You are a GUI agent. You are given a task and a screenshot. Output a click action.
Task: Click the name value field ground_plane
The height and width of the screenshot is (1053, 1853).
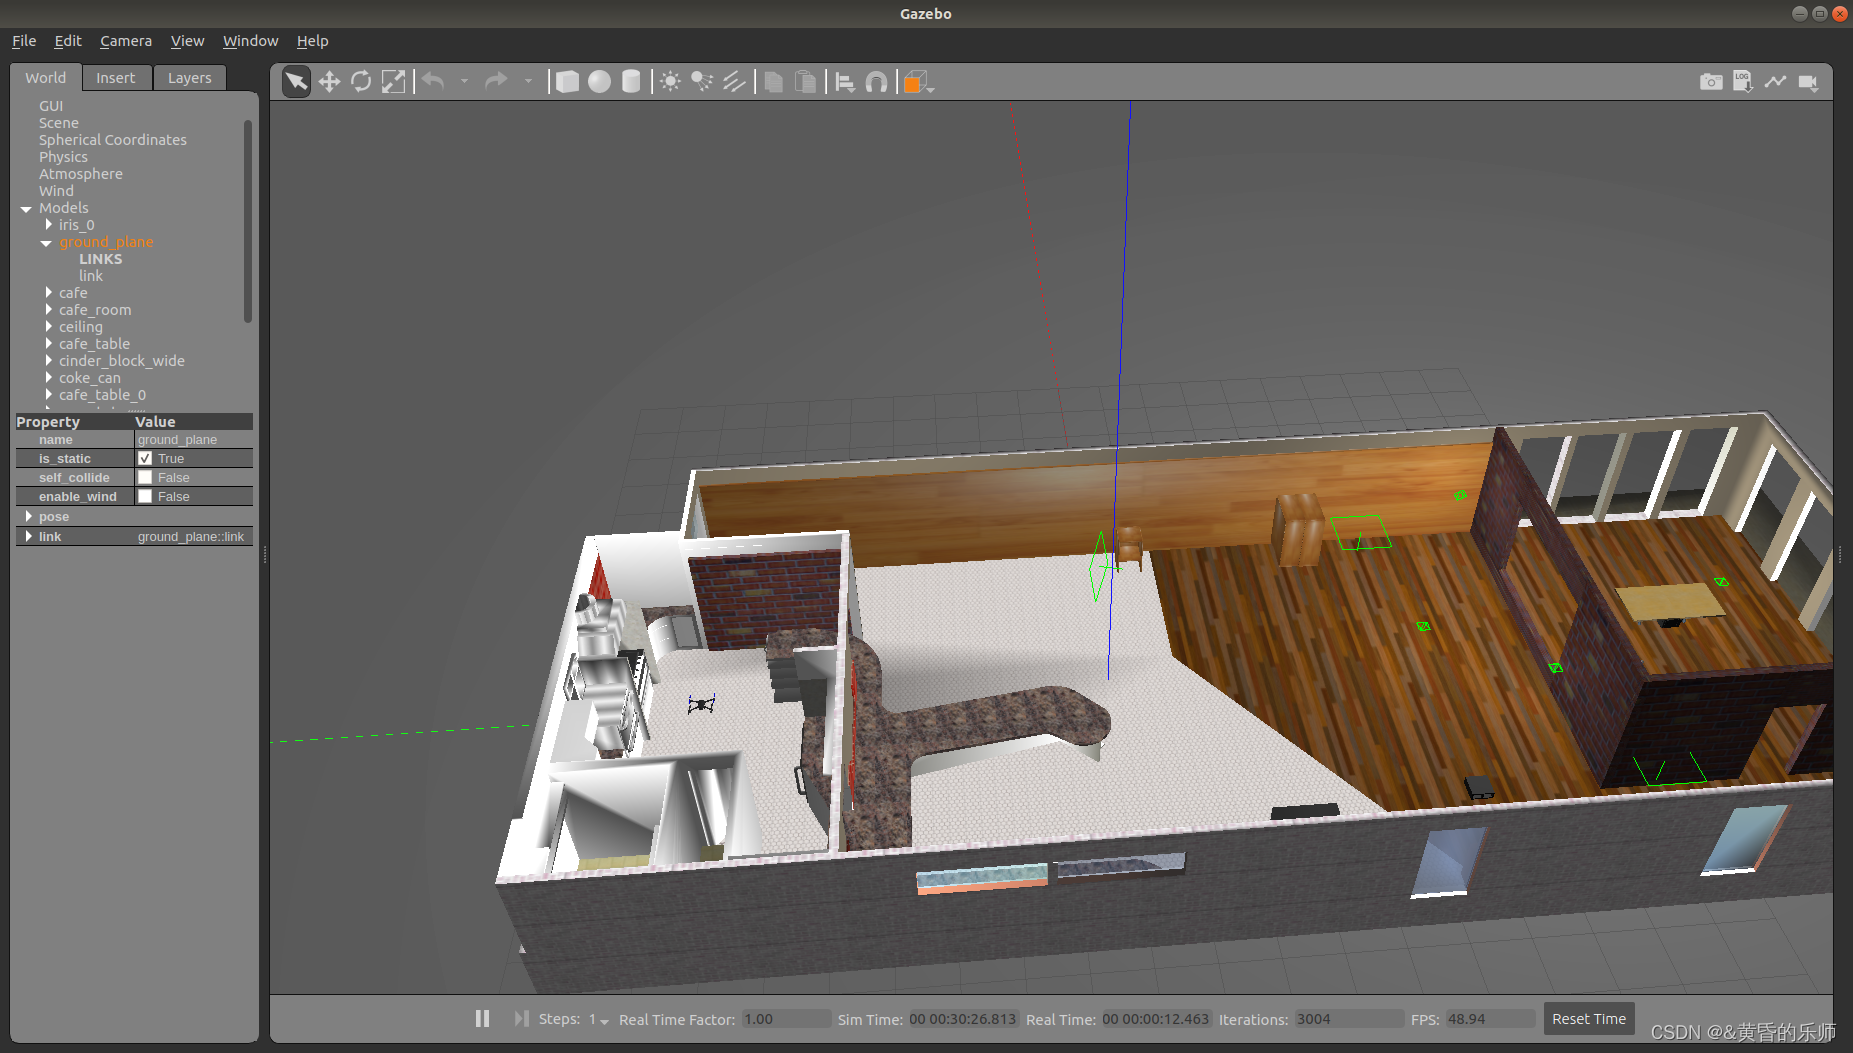point(193,439)
